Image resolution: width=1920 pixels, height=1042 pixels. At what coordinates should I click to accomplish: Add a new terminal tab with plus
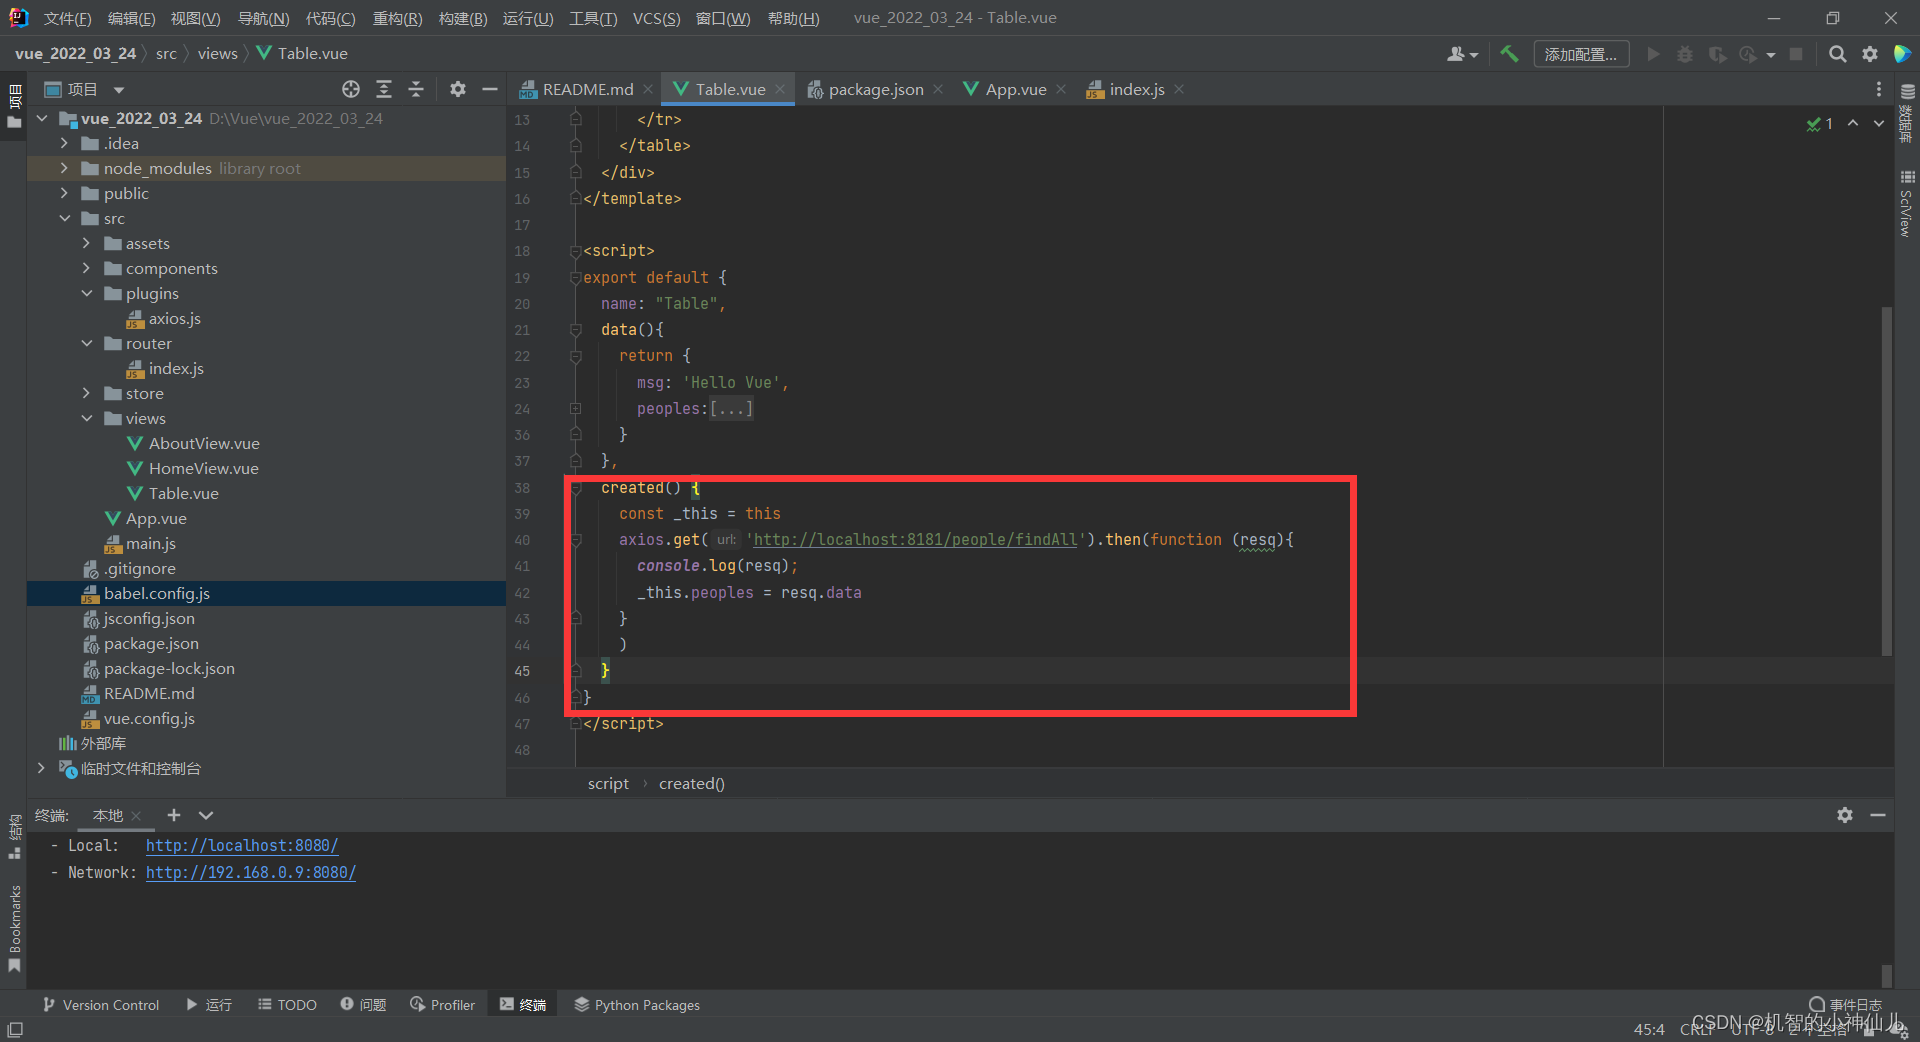point(173,815)
